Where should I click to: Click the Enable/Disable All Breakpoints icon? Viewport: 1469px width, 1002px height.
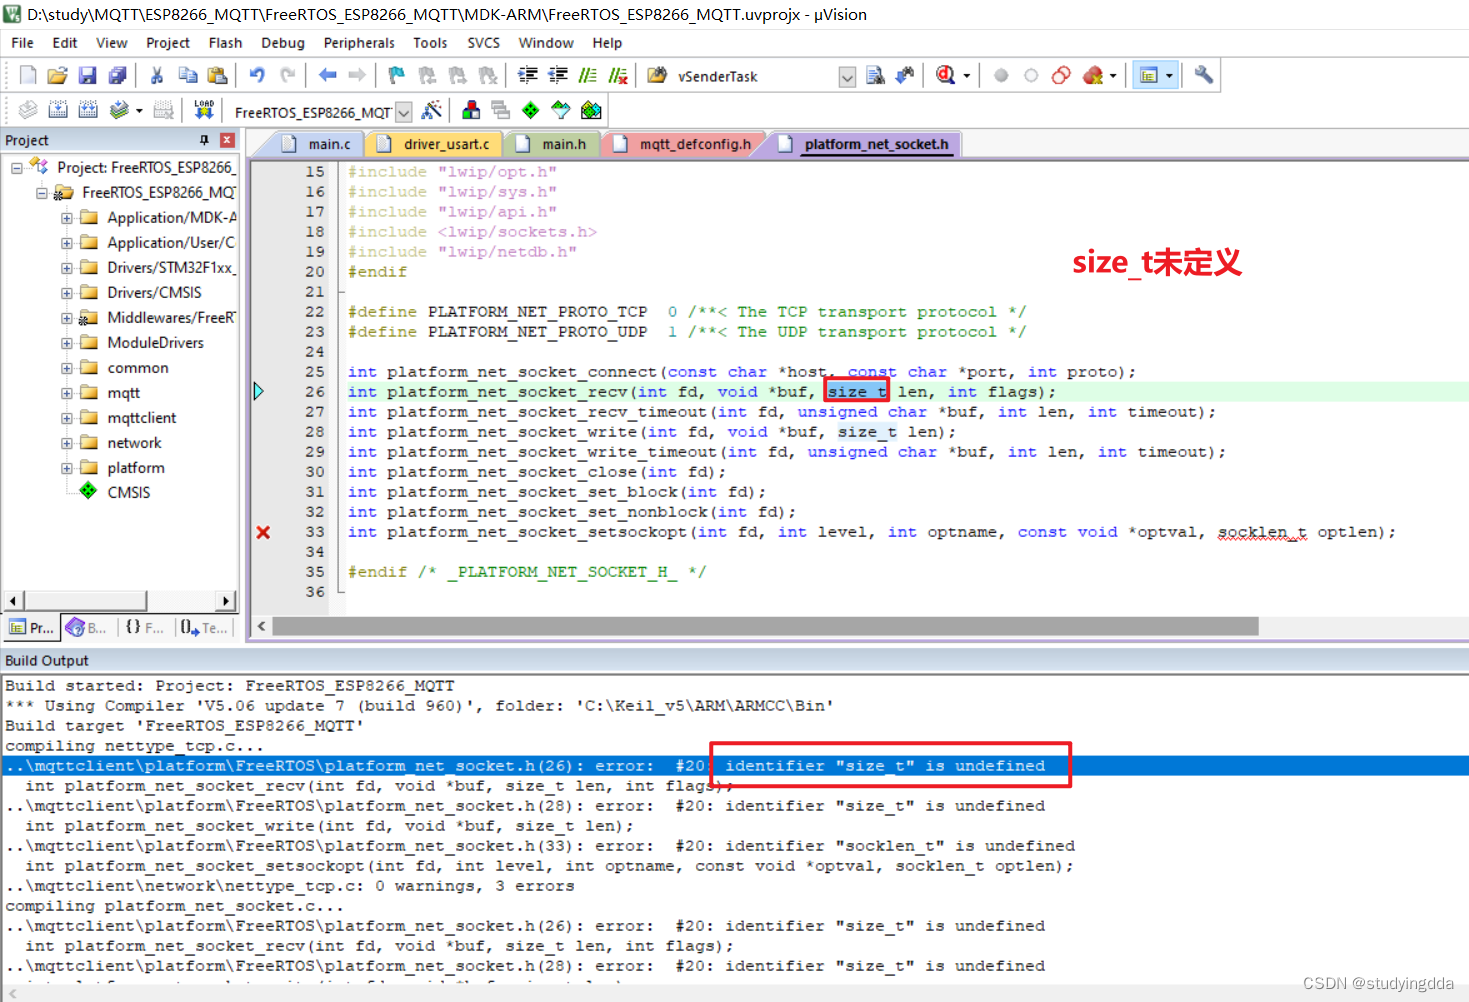point(1061,75)
